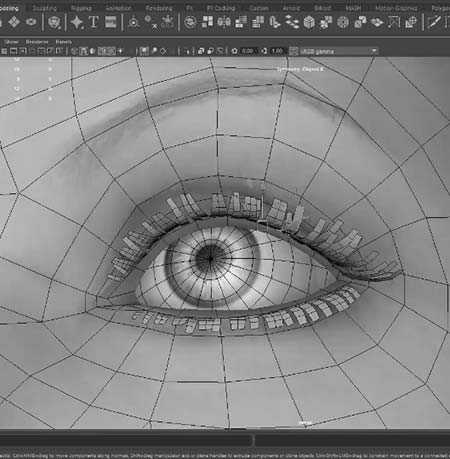The image size is (450, 459).
Task: Switch to the Animation shelf tab
Action: click(x=119, y=8)
